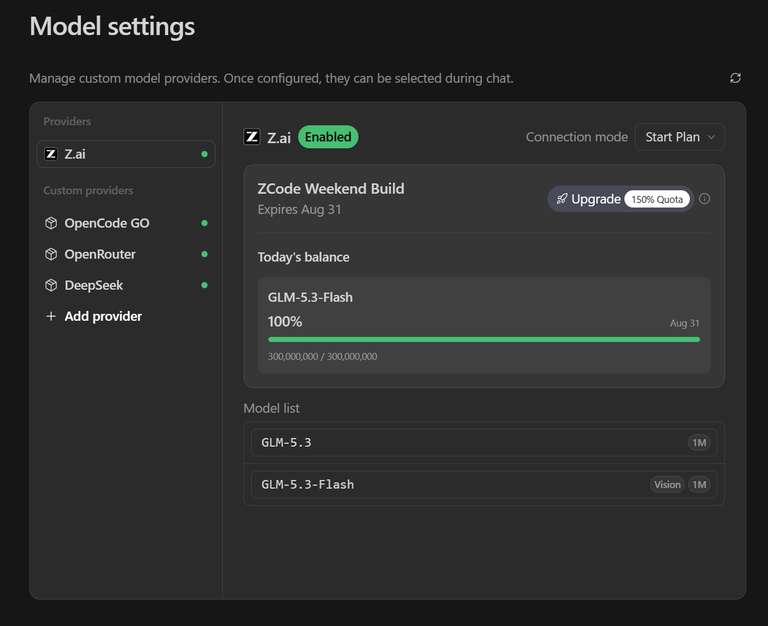The width and height of the screenshot is (768, 626).
Task: Click the Start Plan dropdown chevron
Action: tap(711, 138)
